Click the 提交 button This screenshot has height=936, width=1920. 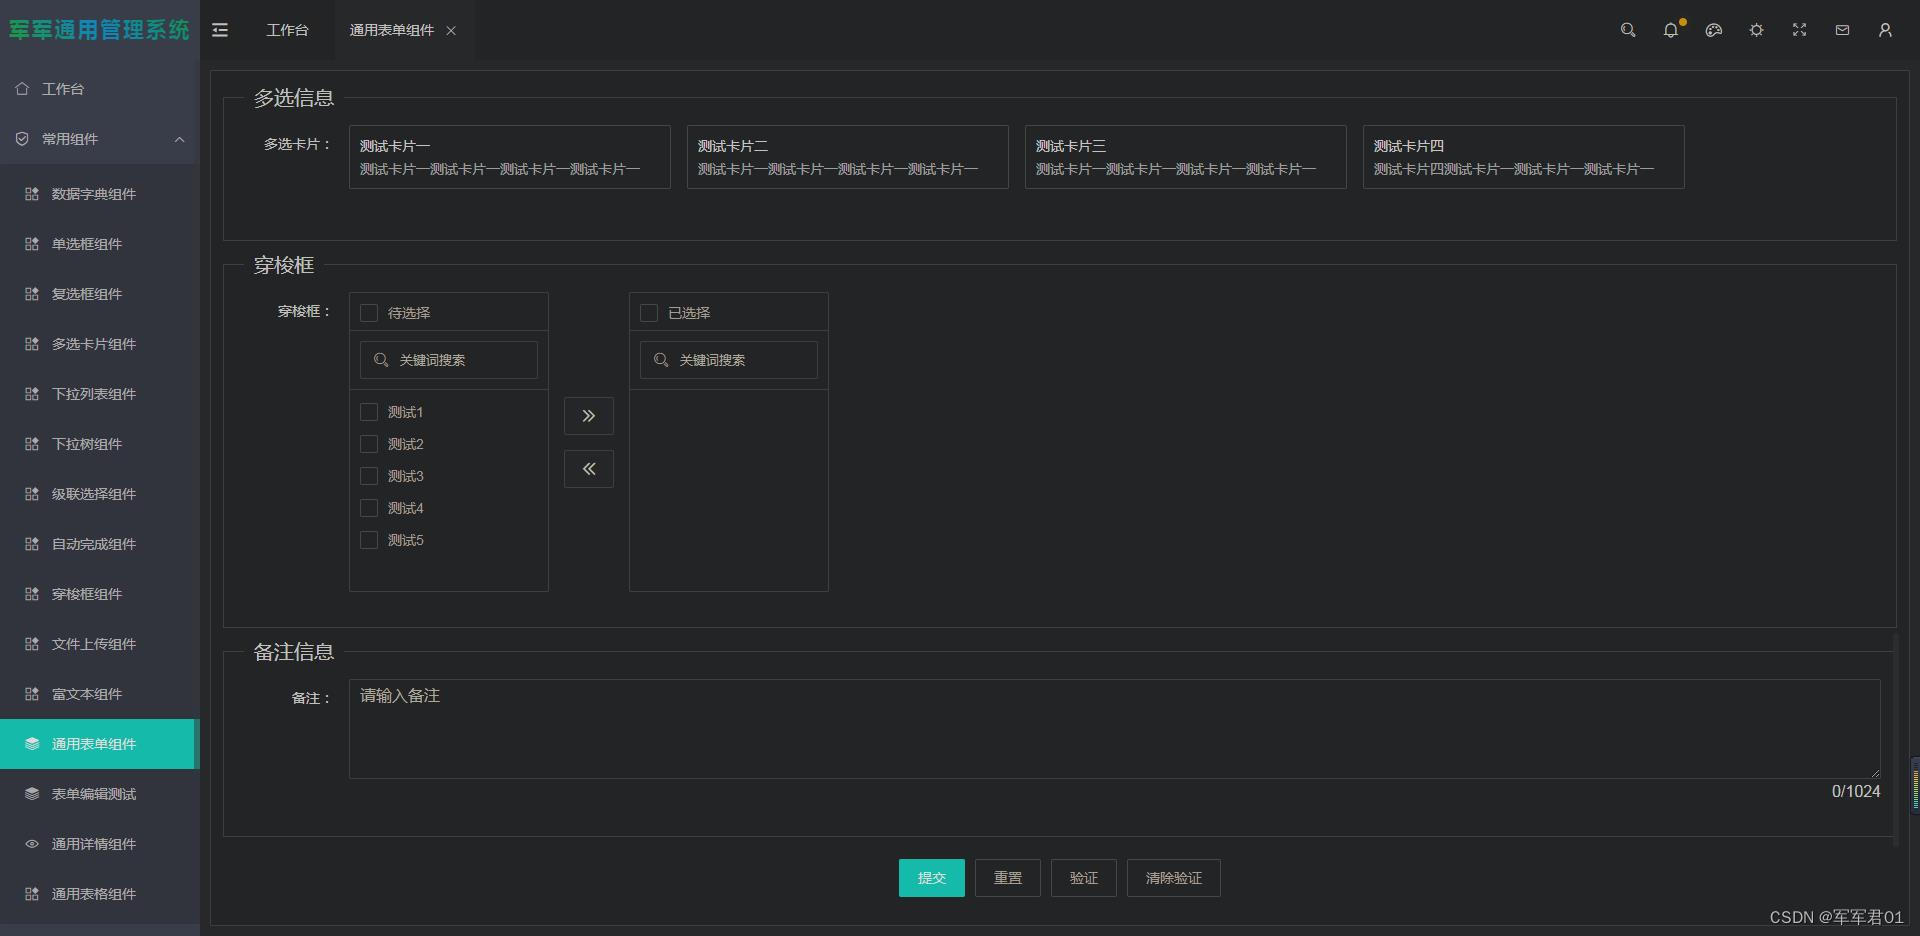point(932,878)
